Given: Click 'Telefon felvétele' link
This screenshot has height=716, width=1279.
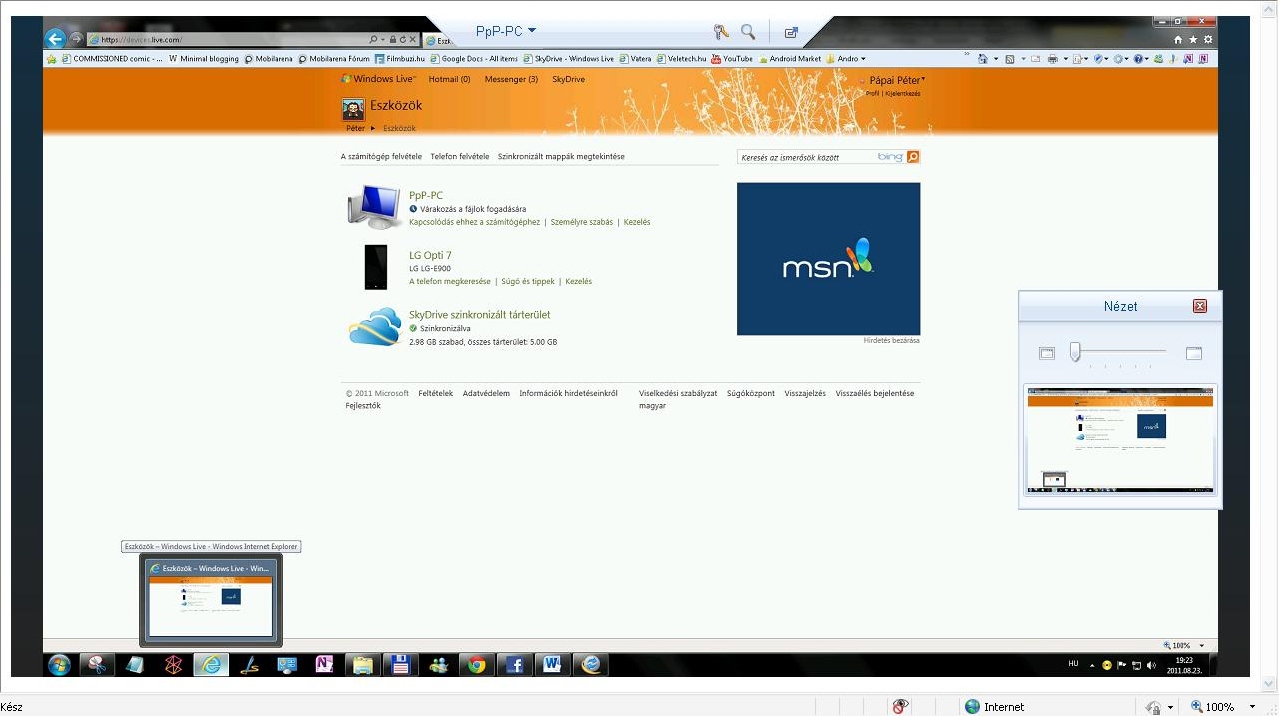Looking at the screenshot, I should coord(460,157).
